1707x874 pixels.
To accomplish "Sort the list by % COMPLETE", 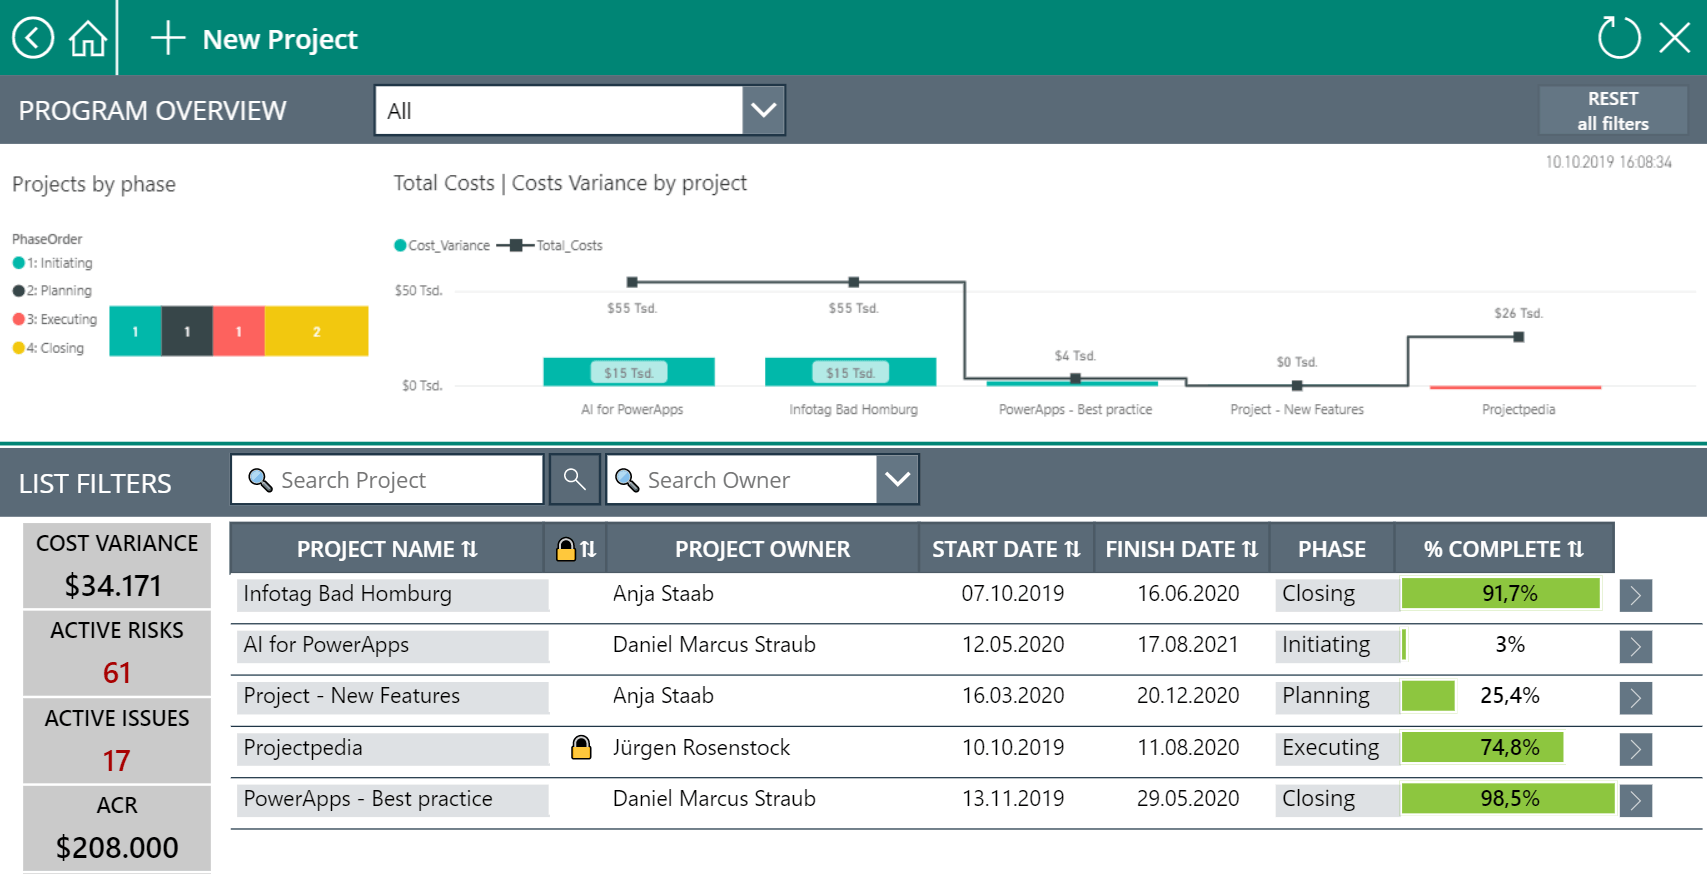I will [x=1504, y=549].
